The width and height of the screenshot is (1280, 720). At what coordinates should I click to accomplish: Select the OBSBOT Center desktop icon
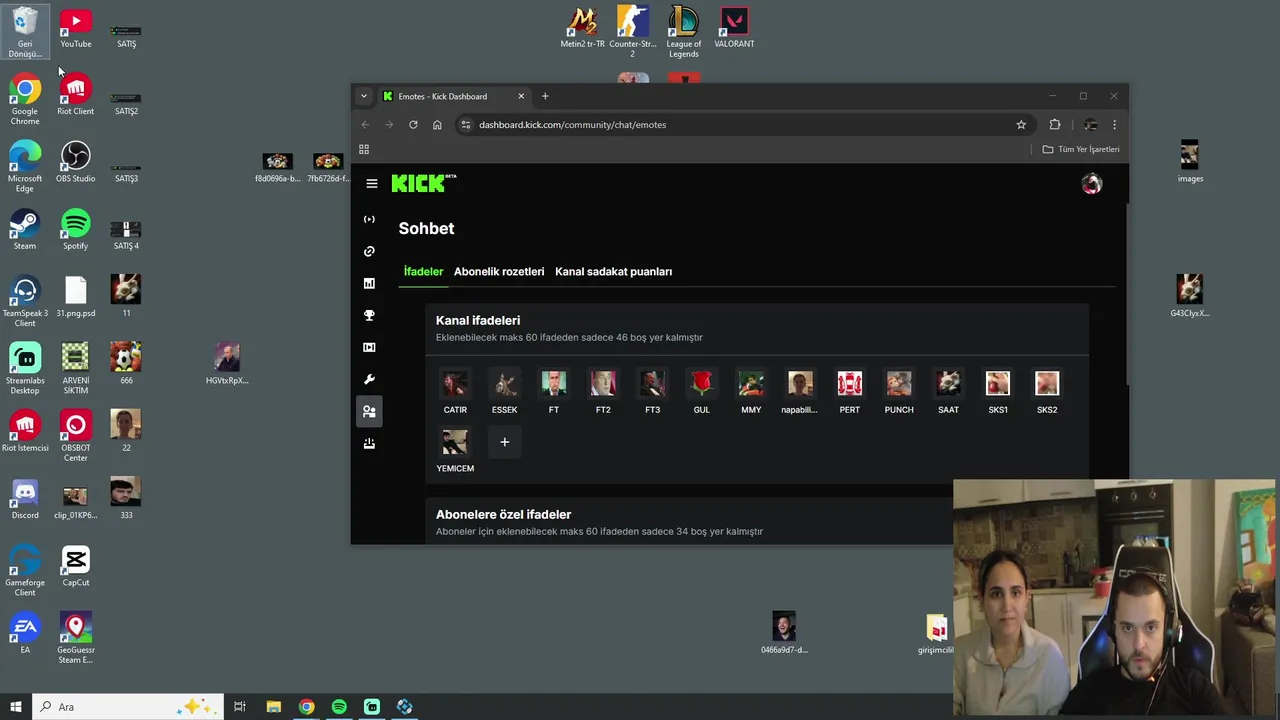[x=75, y=435]
